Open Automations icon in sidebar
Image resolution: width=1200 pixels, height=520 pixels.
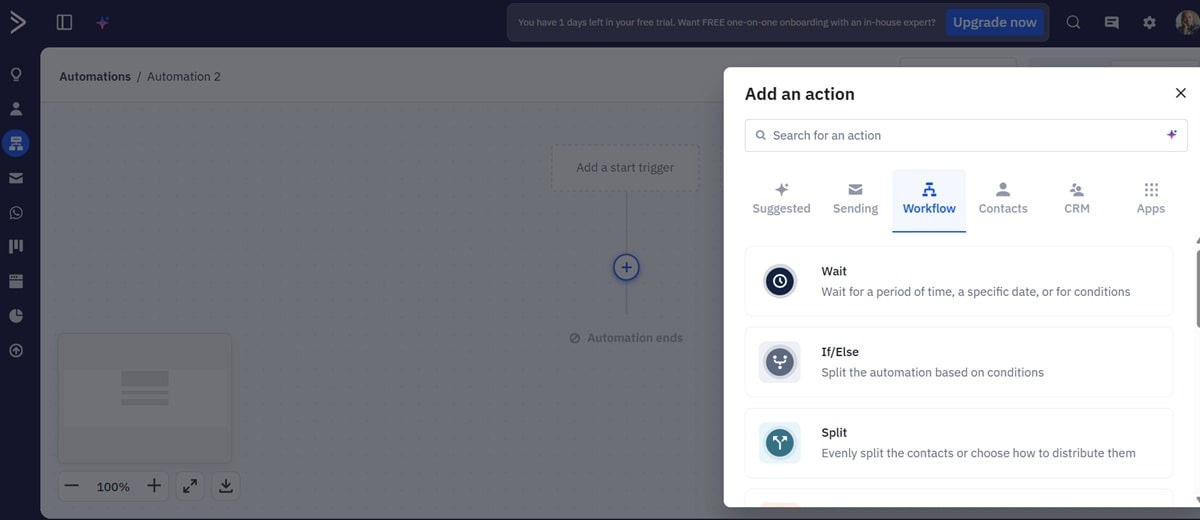pos(16,143)
